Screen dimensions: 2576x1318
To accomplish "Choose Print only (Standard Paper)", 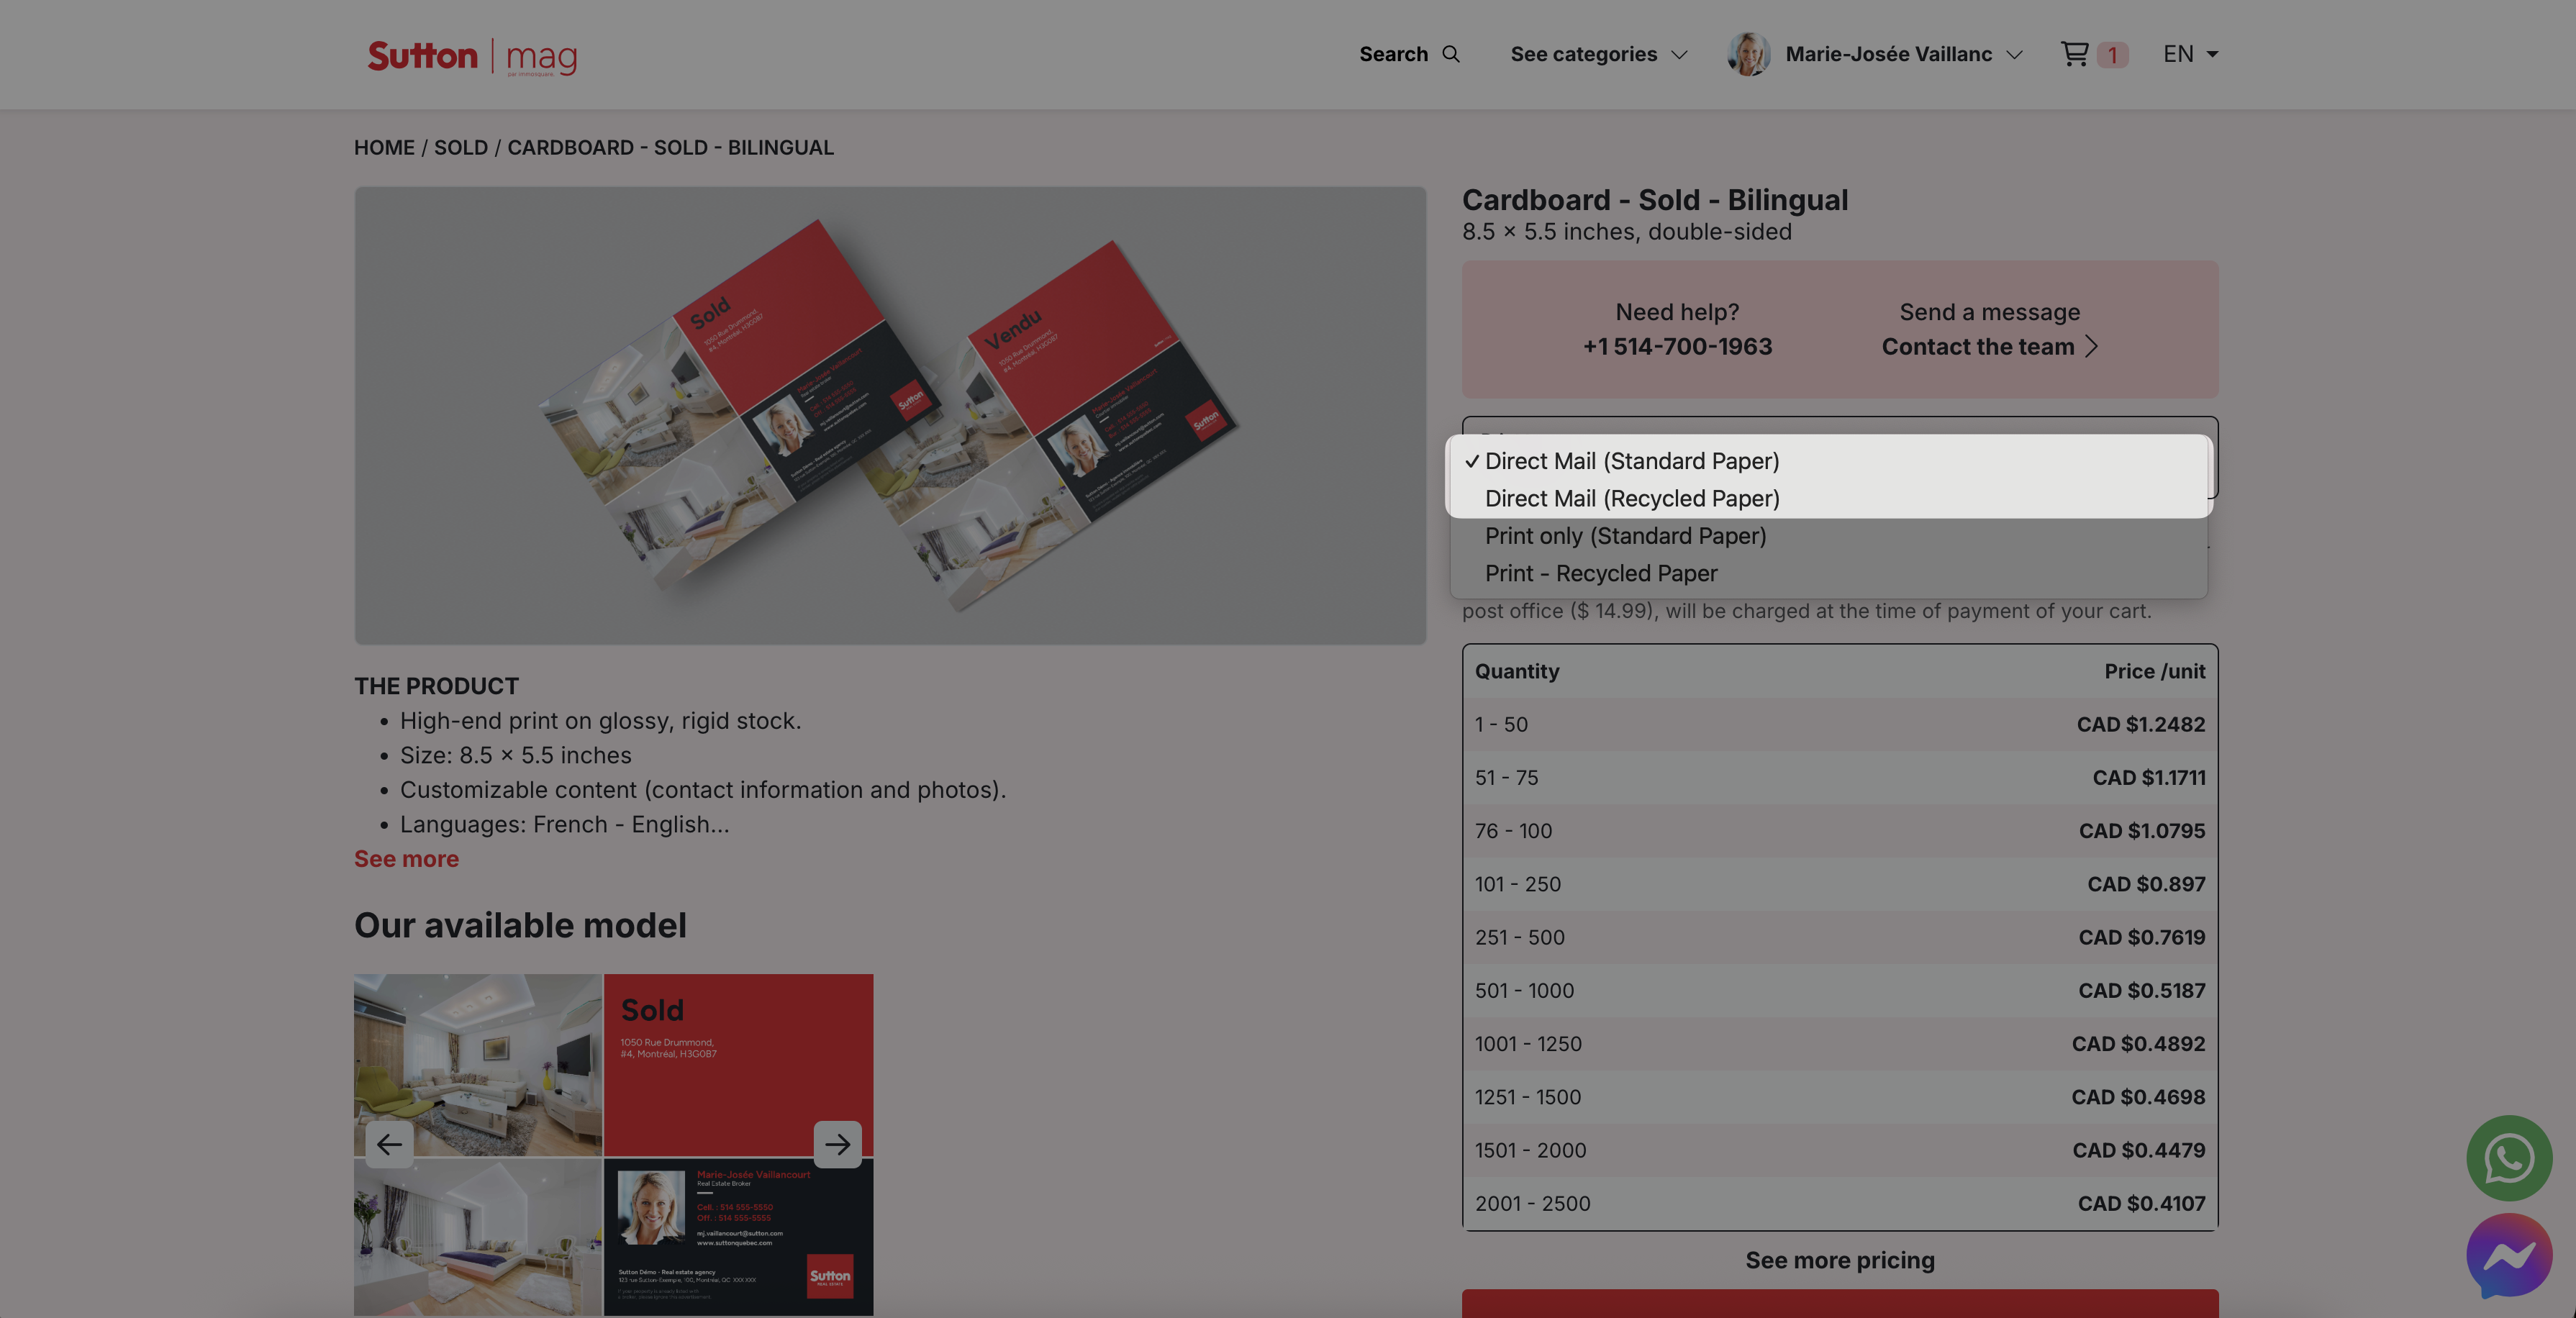I will coord(1625,536).
